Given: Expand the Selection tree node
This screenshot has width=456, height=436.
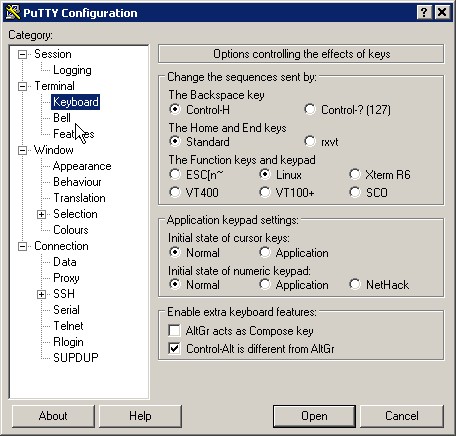Looking at the screenshot, I should [x=41, y=214].
